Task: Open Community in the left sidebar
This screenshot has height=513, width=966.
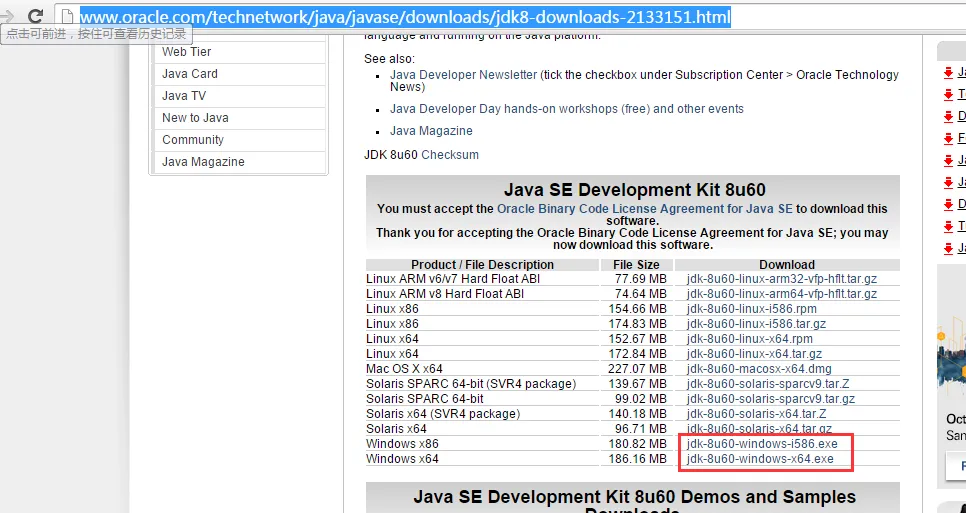Action: 193,140
